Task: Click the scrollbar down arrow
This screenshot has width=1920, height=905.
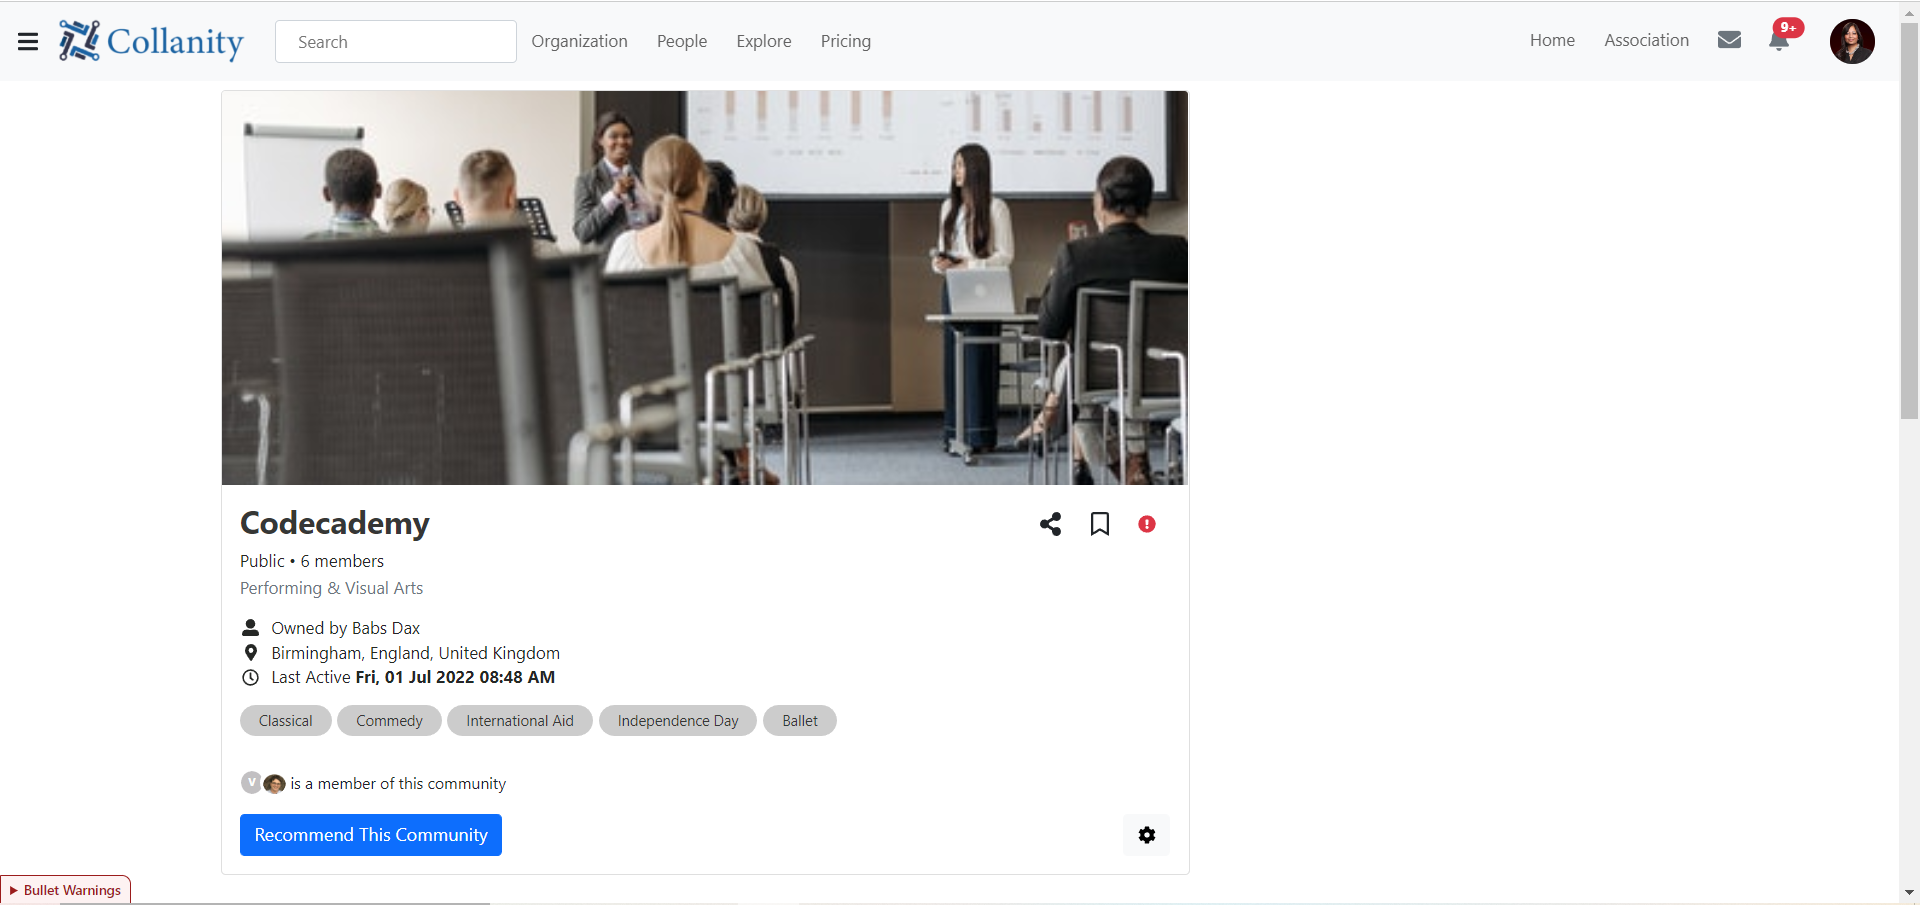Action: [x=1910, y=892]
